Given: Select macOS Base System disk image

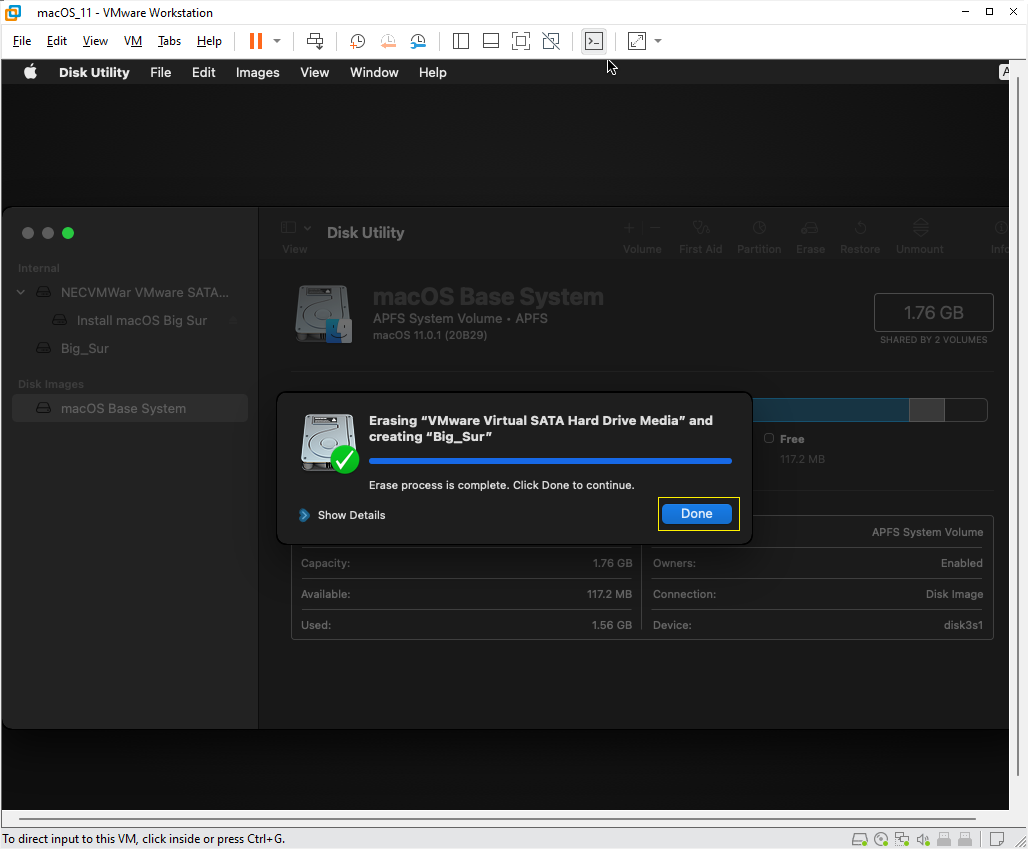Looking at the screenshot, I should 130,408.
